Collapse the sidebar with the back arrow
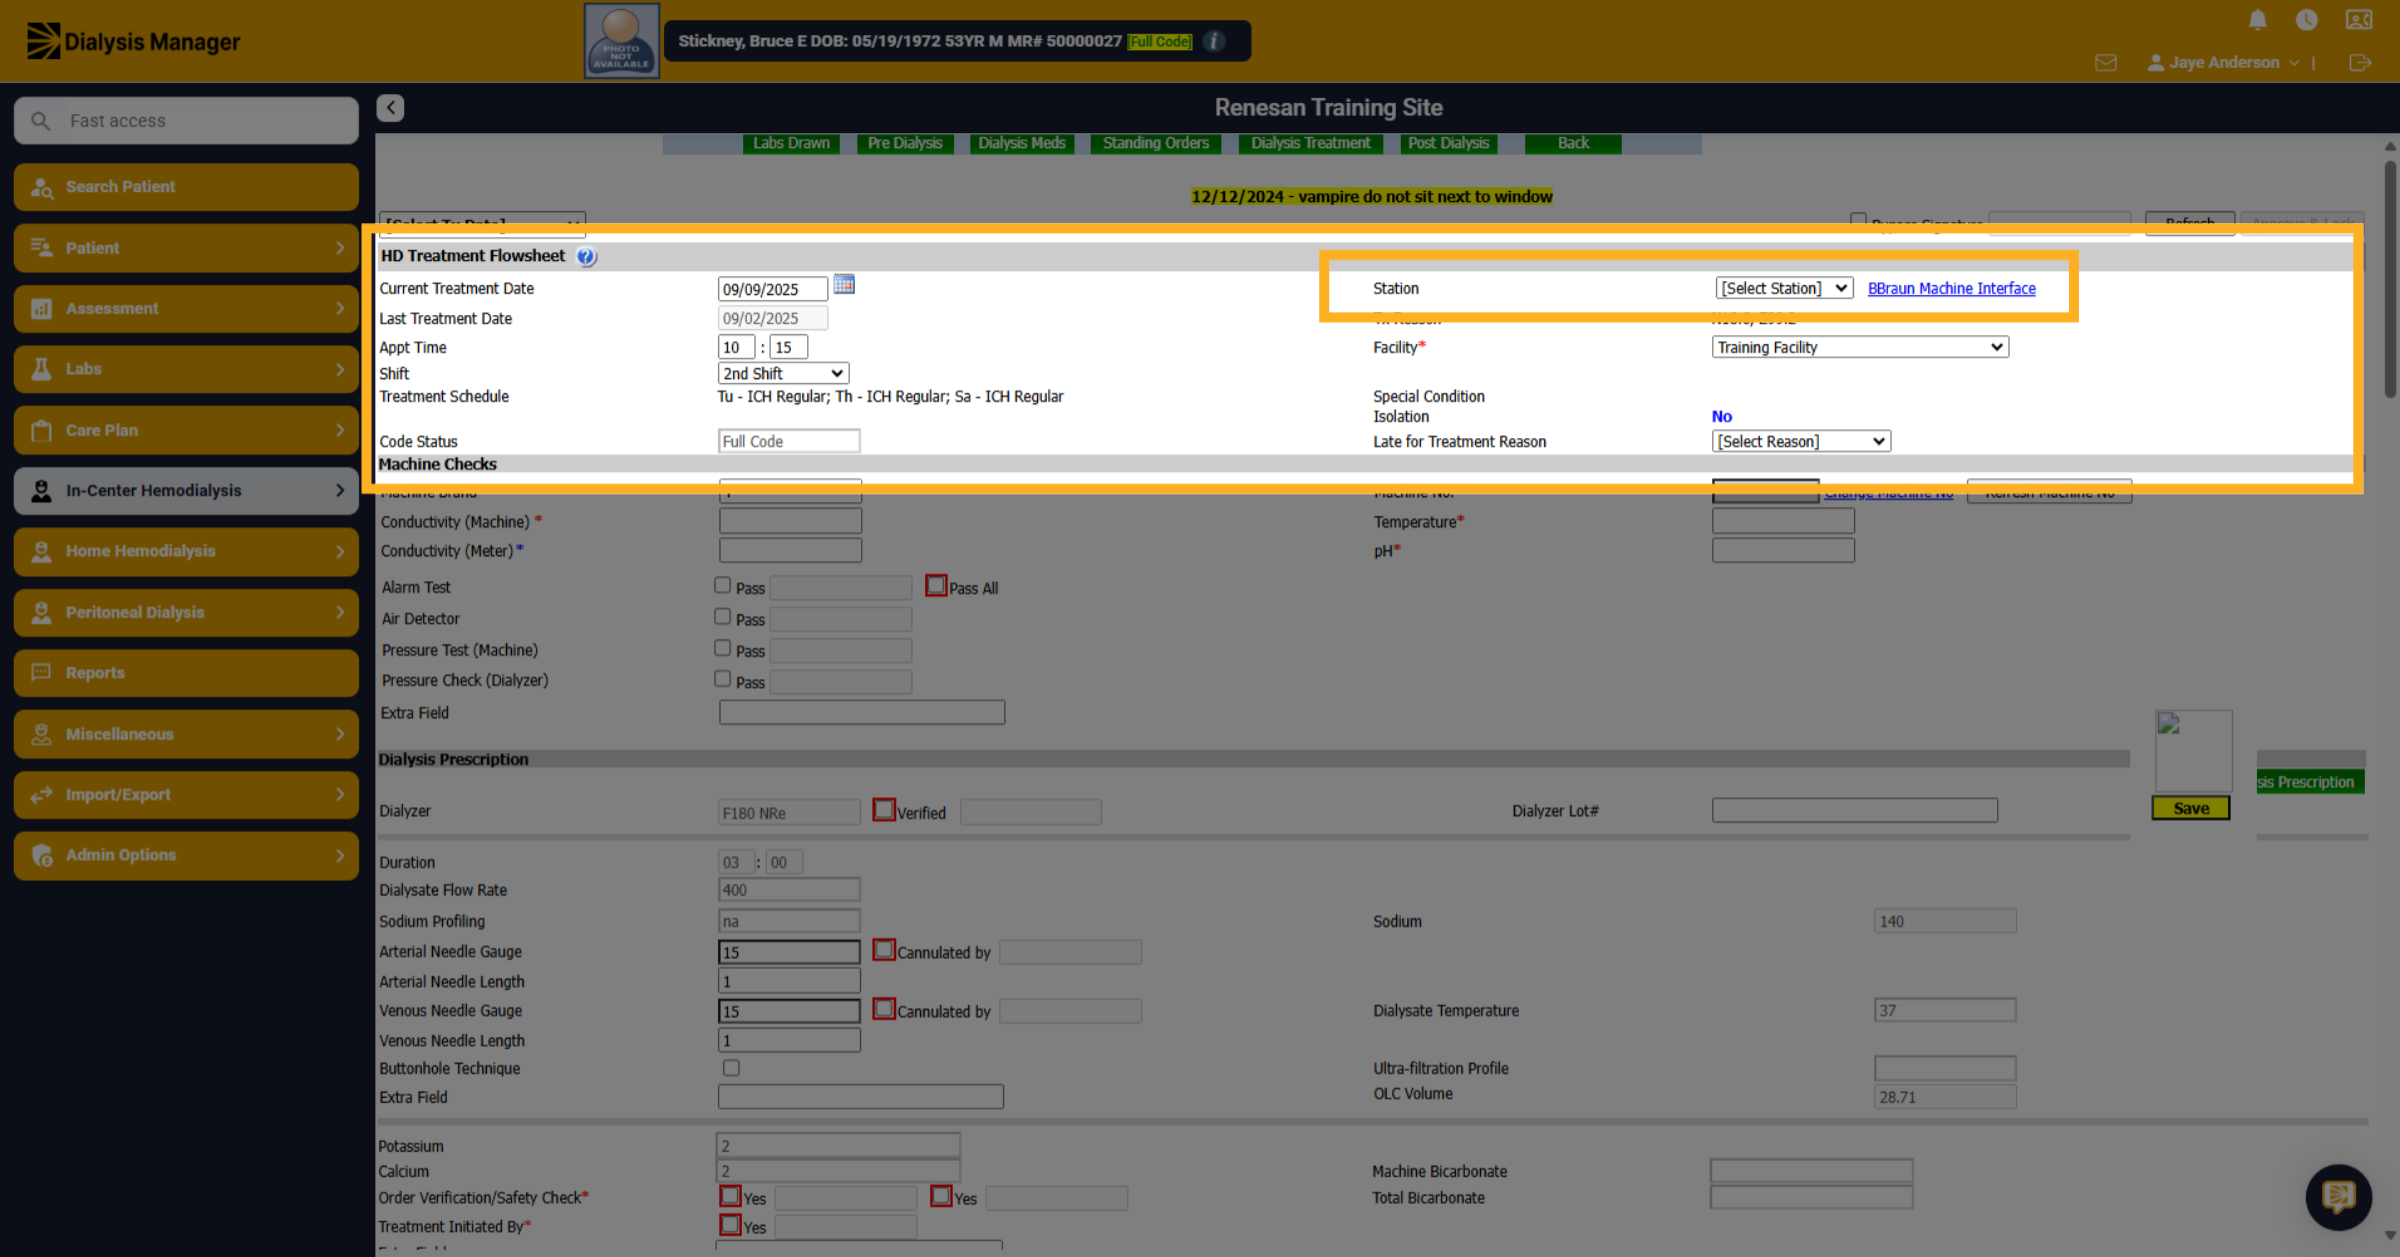 (x=390, y=107)
